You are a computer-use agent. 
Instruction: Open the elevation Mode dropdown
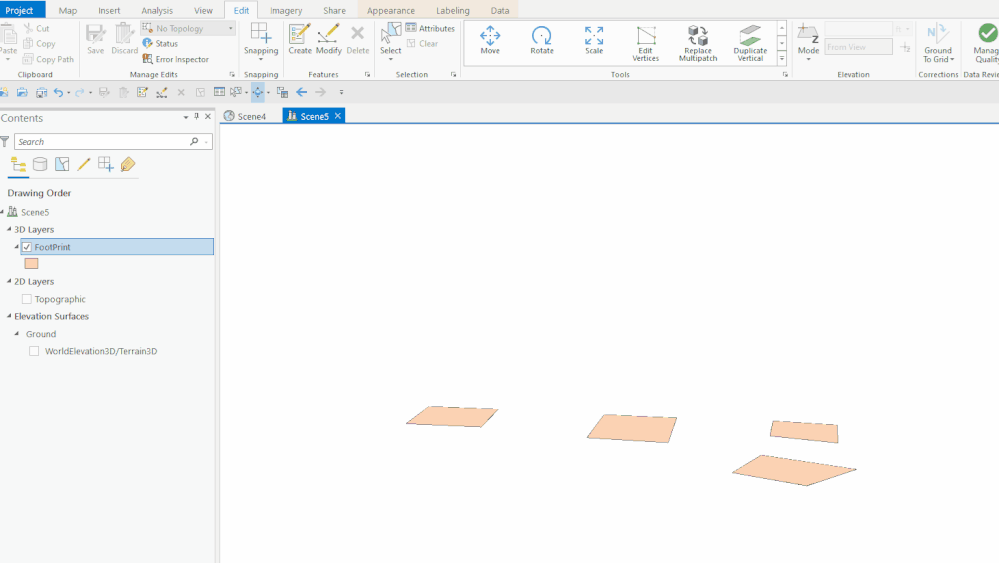point(809,59)
